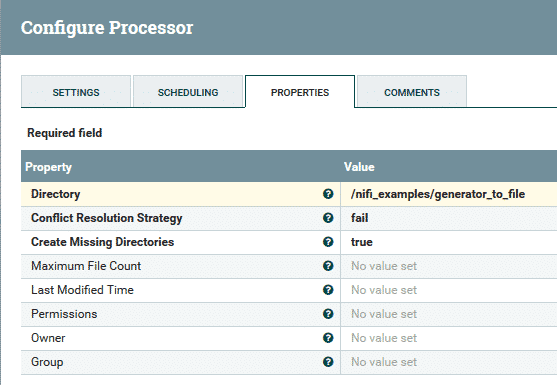Select the Create Missing Directories property name
This screenshot has width=557, height=385.
pos(103,242)
